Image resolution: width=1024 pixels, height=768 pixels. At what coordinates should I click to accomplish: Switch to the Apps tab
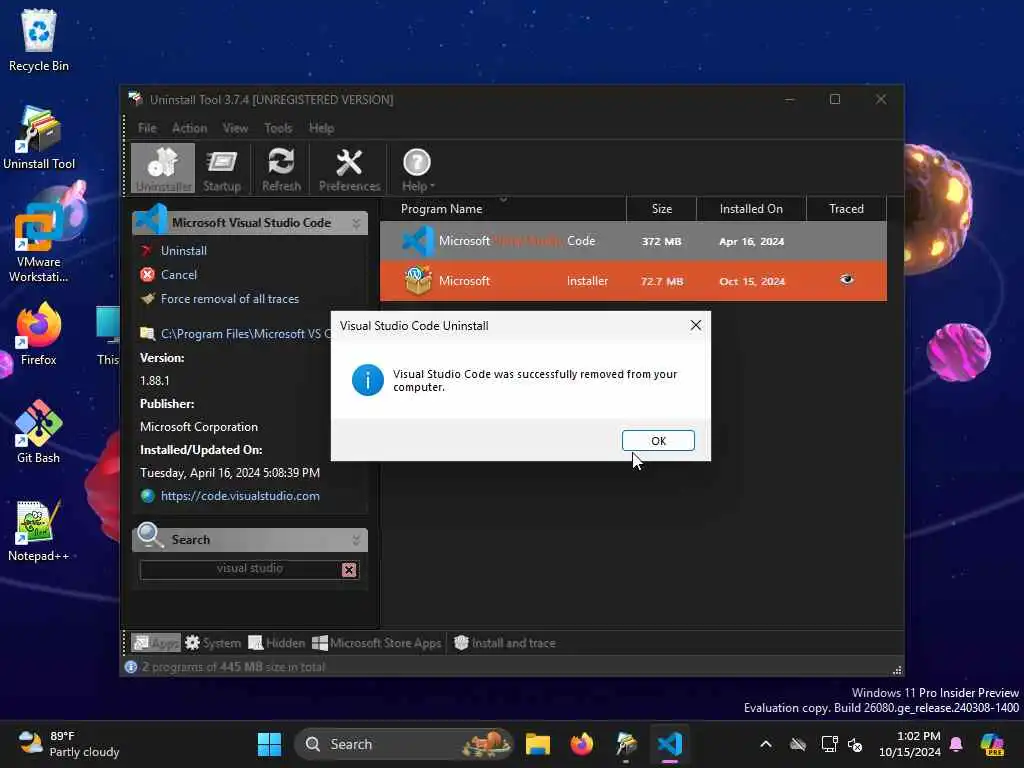click(x=156, y=643)
